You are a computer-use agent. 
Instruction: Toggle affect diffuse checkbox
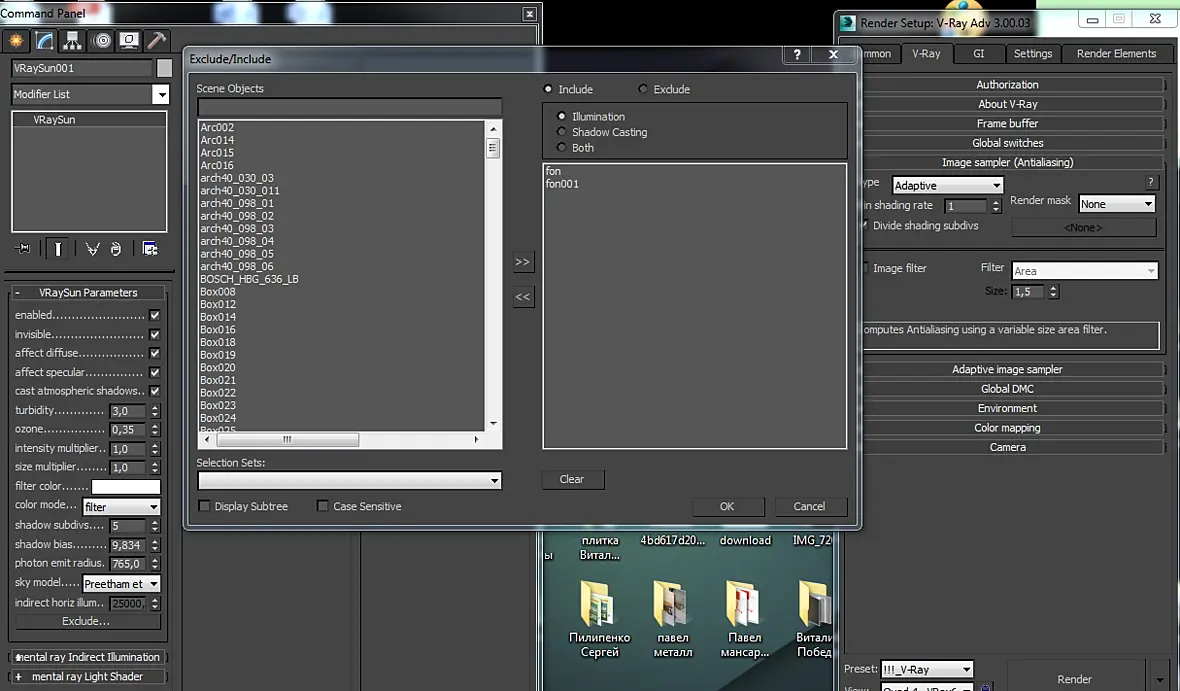coord(154,353)
